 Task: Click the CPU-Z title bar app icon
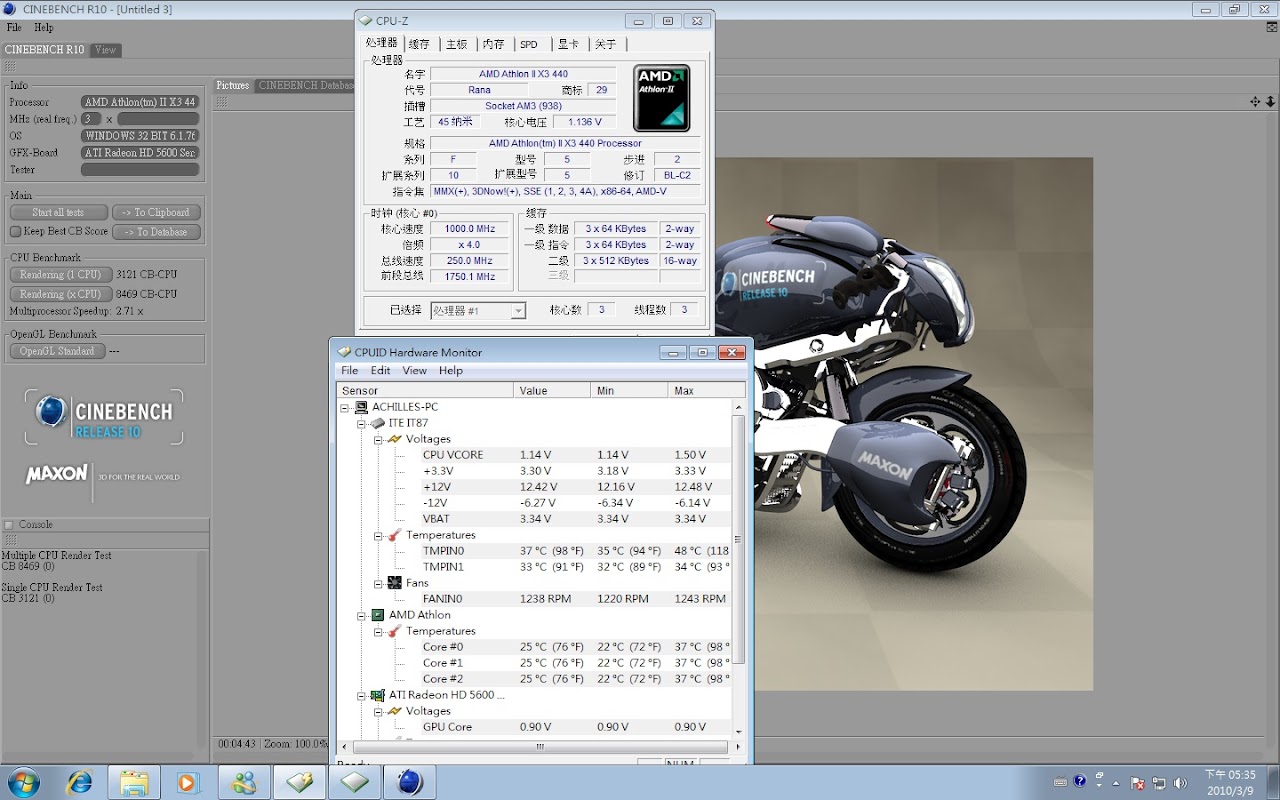[x=366, y=20]
